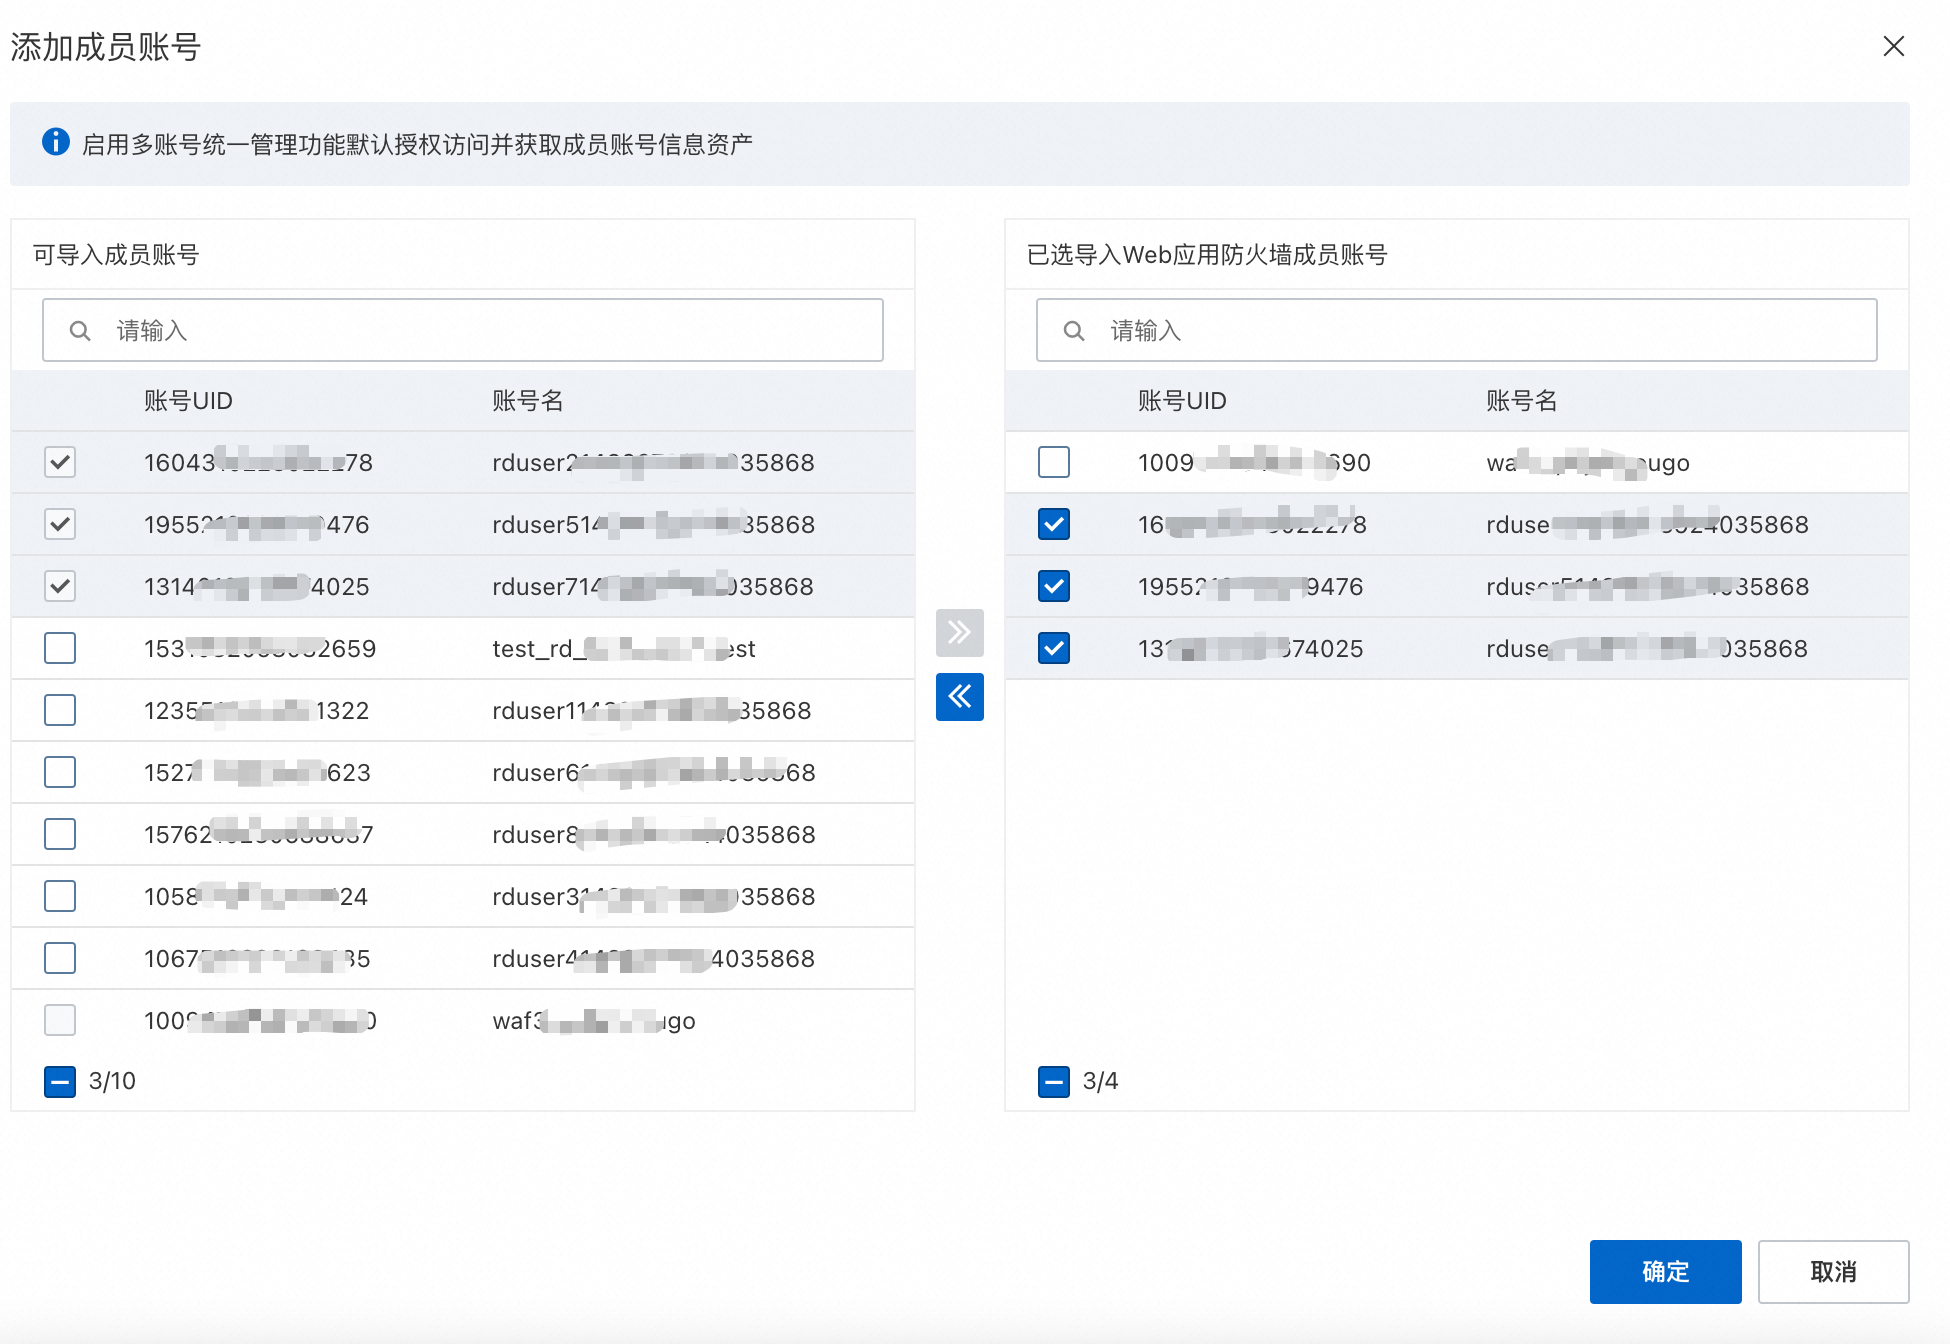Check left row with UID ending 1322
This screenshot has width=1950, height=1344.
(x=60, y=710)
